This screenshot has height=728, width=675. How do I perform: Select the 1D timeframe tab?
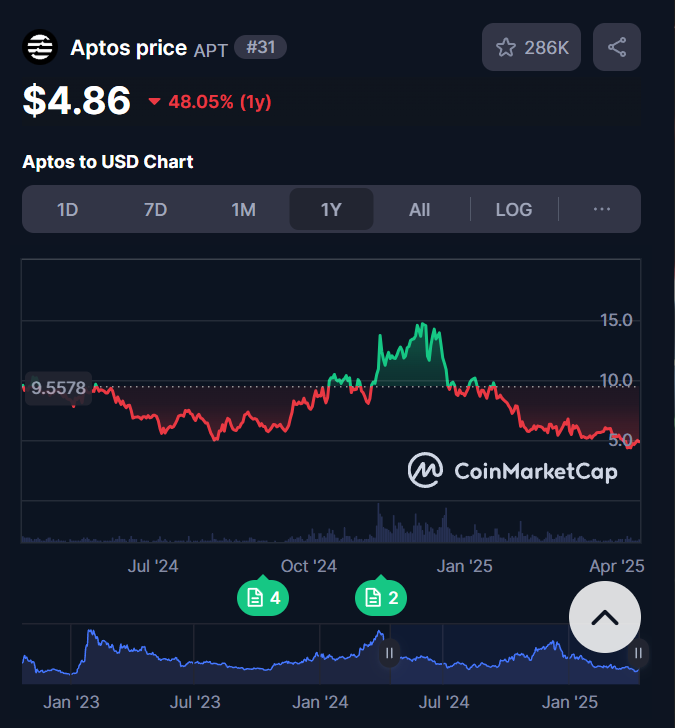[67, 209]
